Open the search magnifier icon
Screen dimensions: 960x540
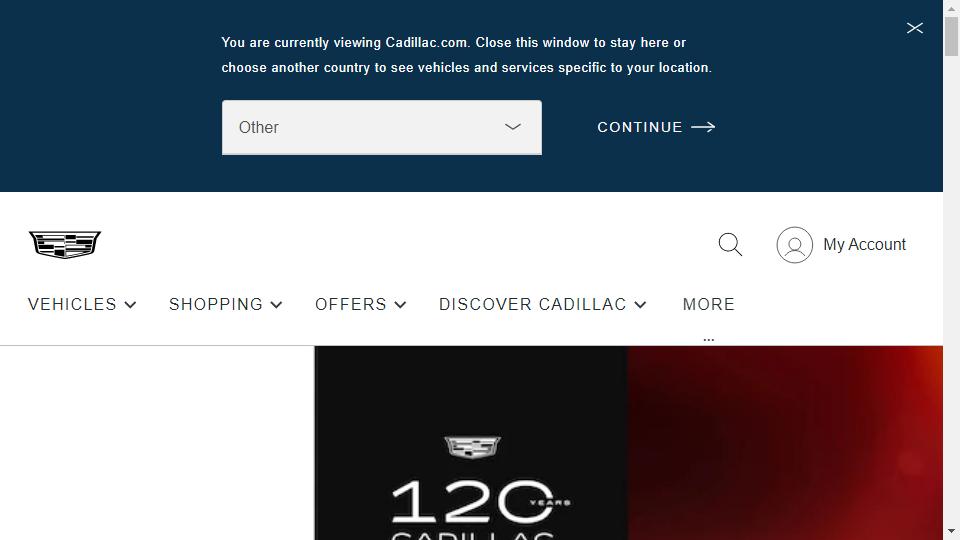coord(730,244)
